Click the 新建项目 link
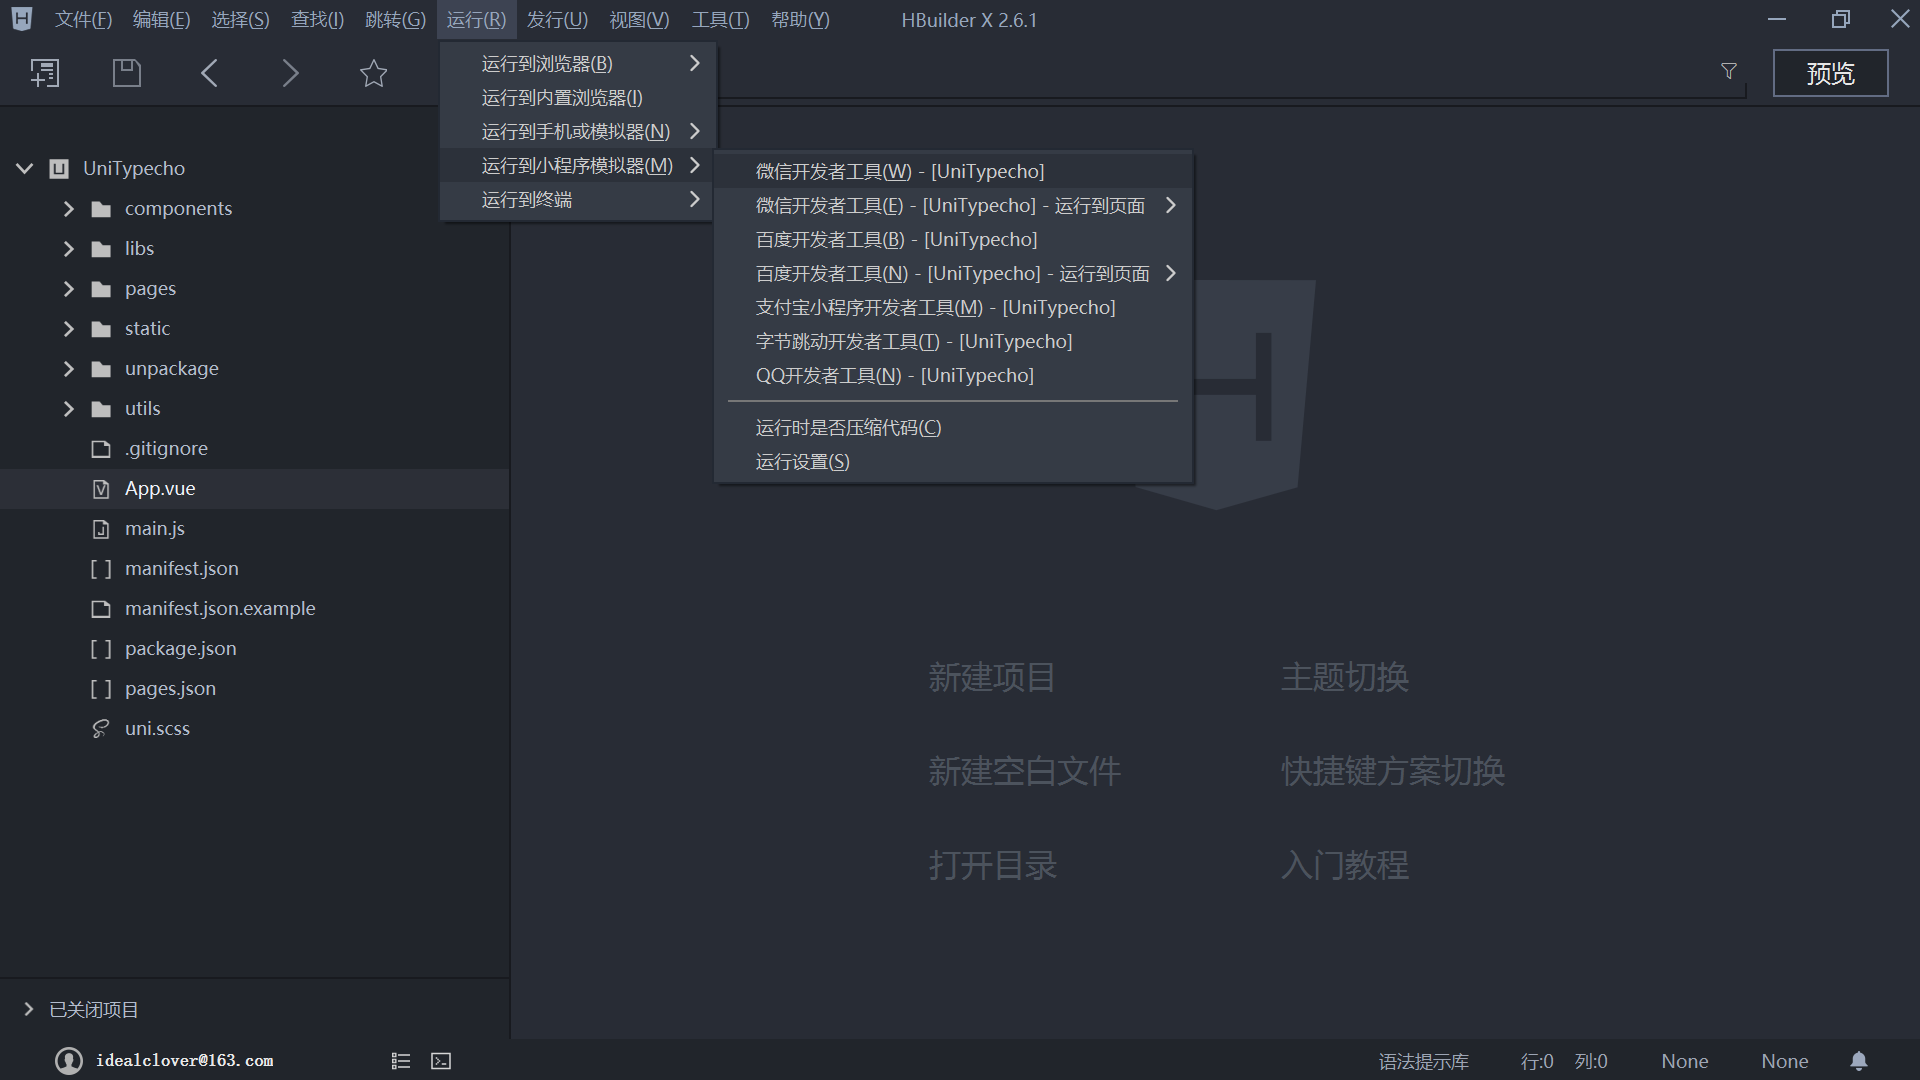 (991, 678)
